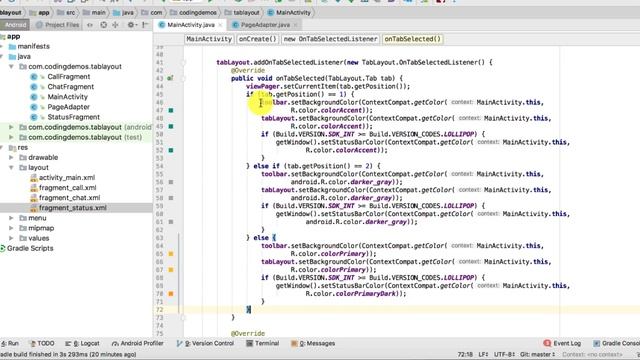Screen dimensions: 640x360
Task: Open the Messages tool window
Action: pos(313,343)
